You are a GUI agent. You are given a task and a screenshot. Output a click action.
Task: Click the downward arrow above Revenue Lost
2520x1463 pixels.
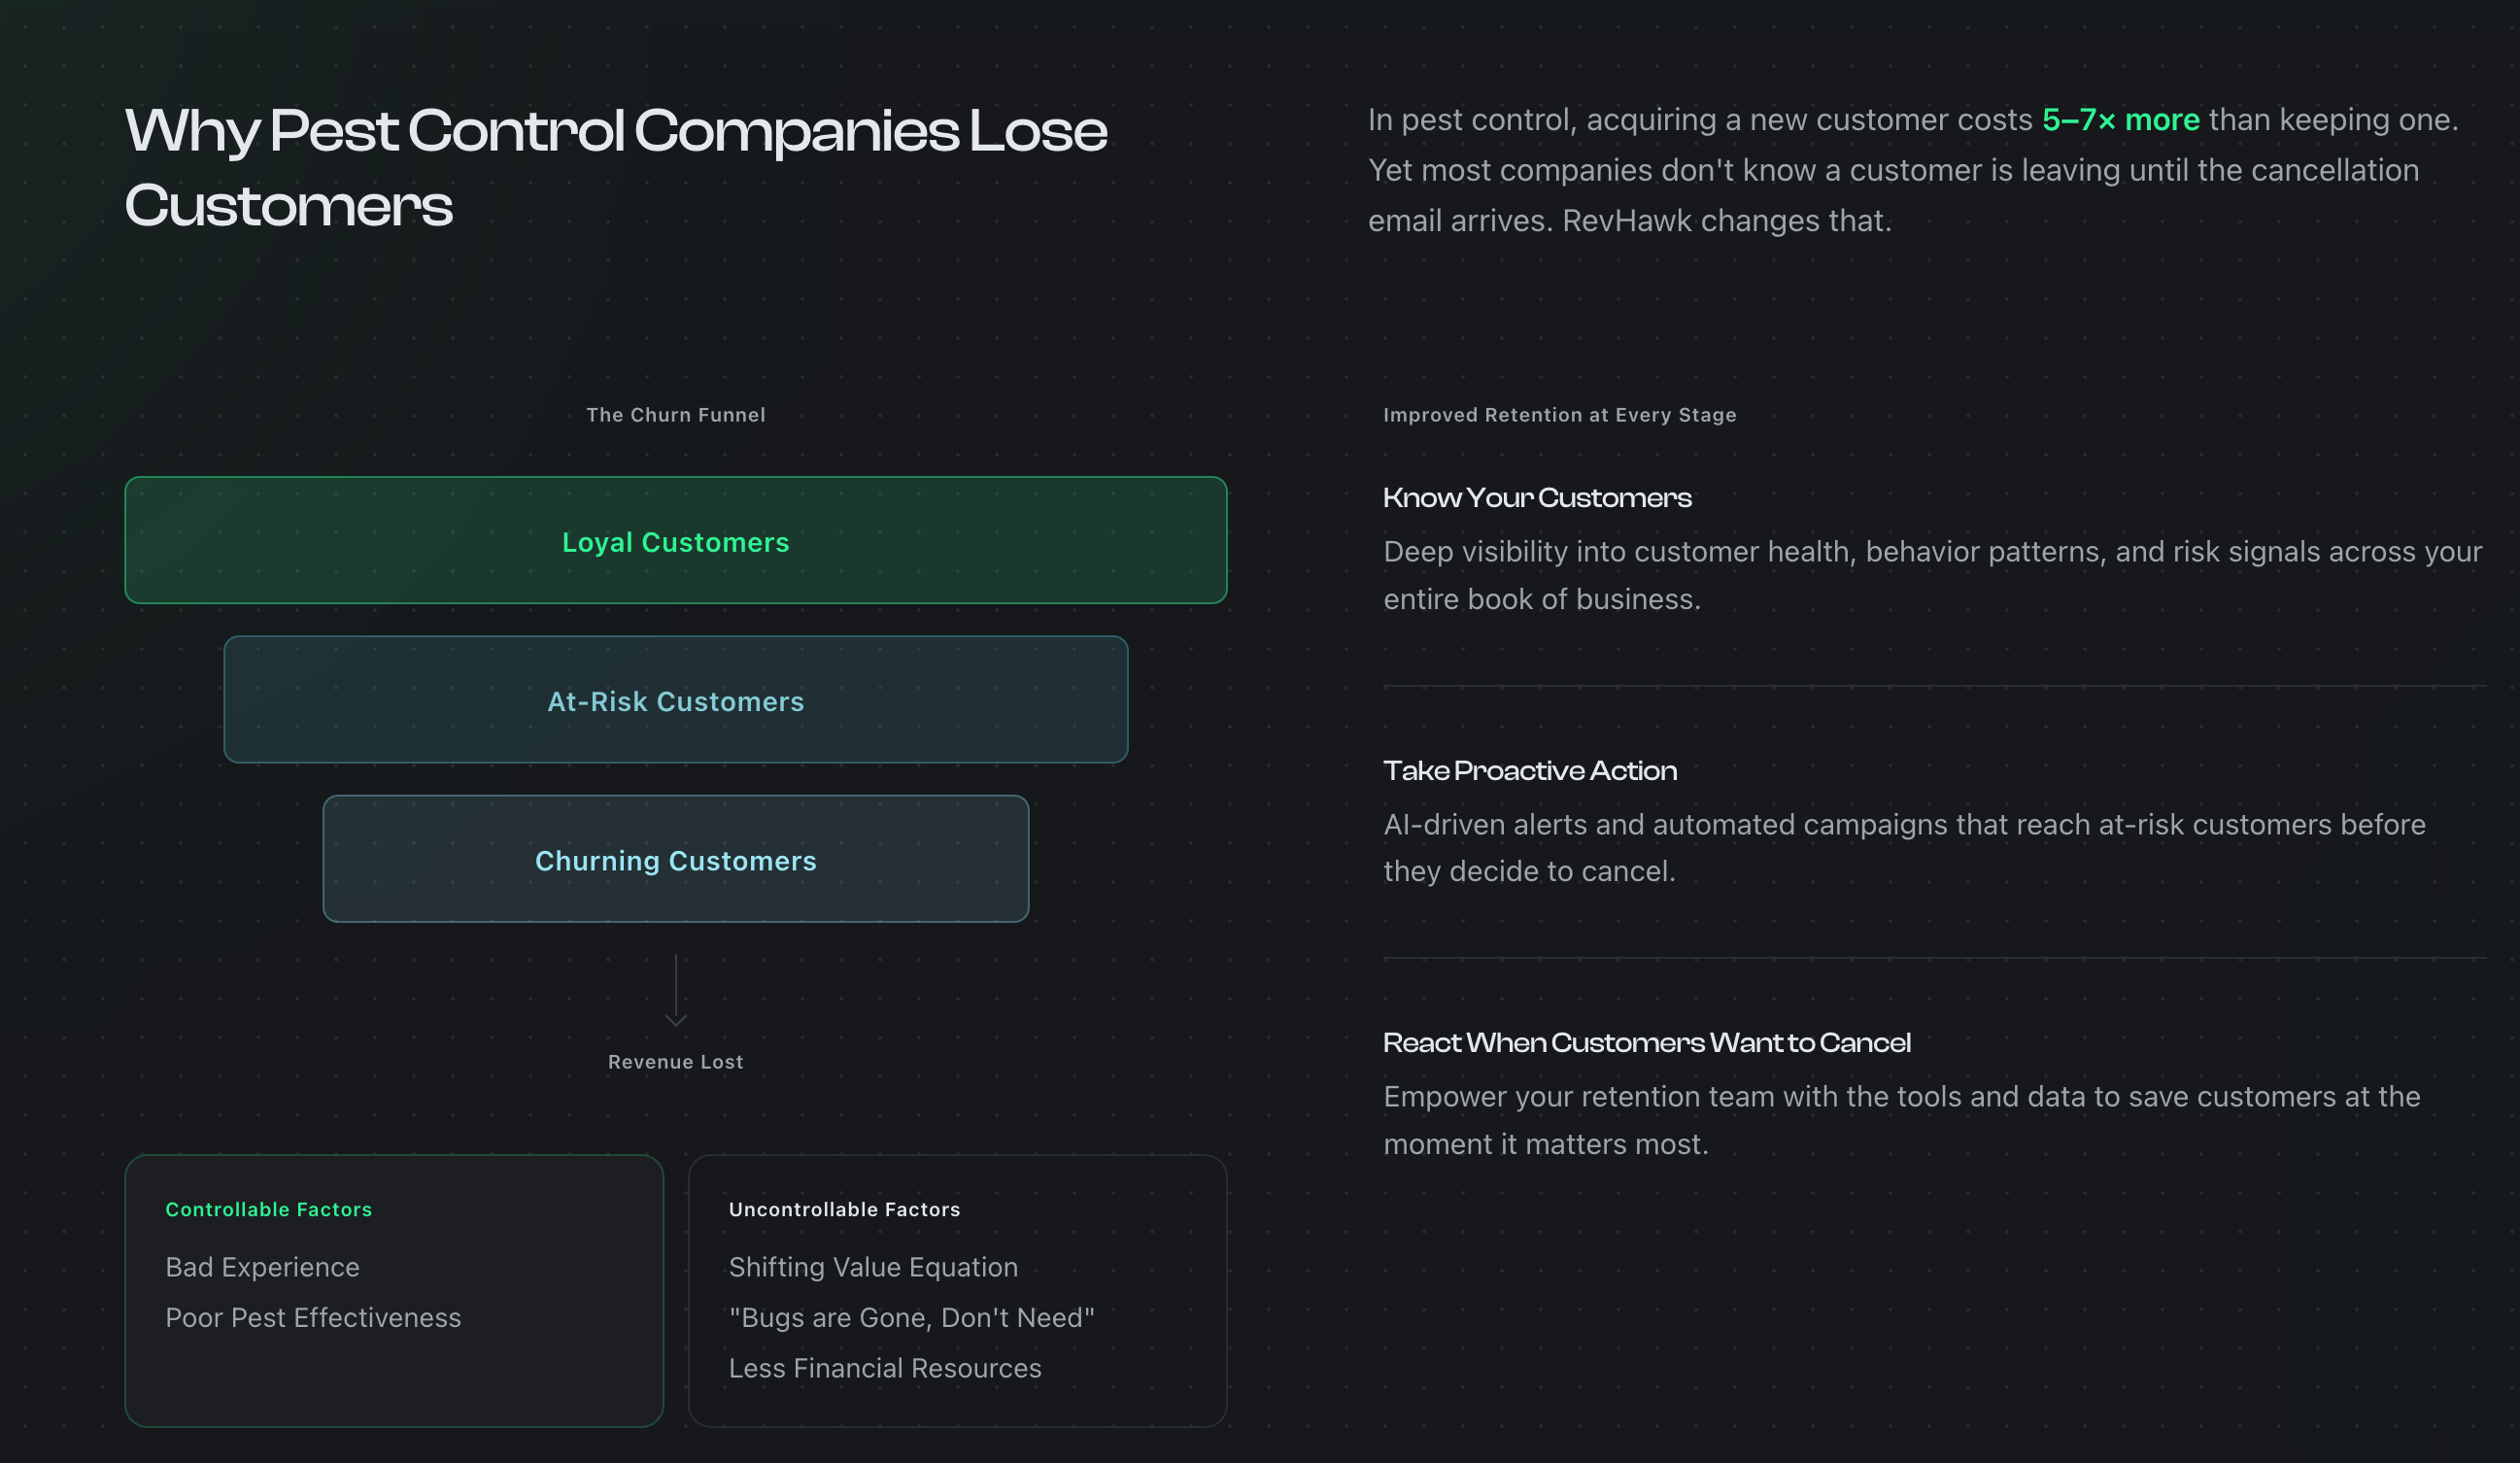(x=676, y=992)
